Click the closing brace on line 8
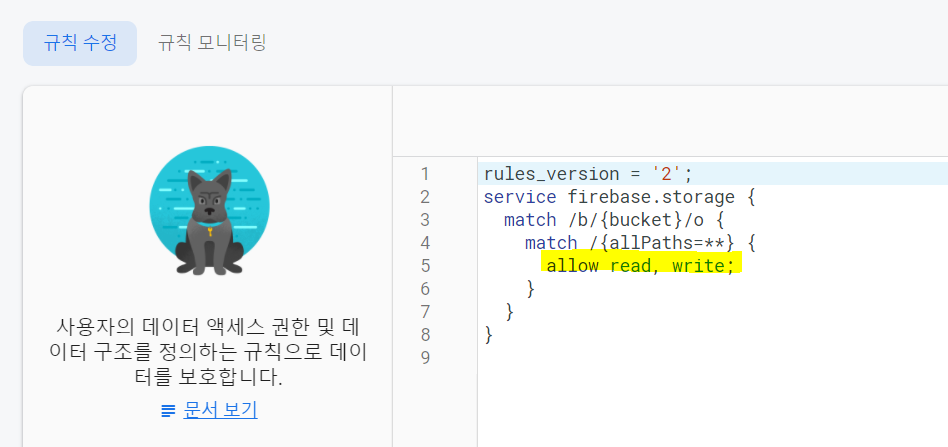 pyautogui.click(x=489, y=335)
